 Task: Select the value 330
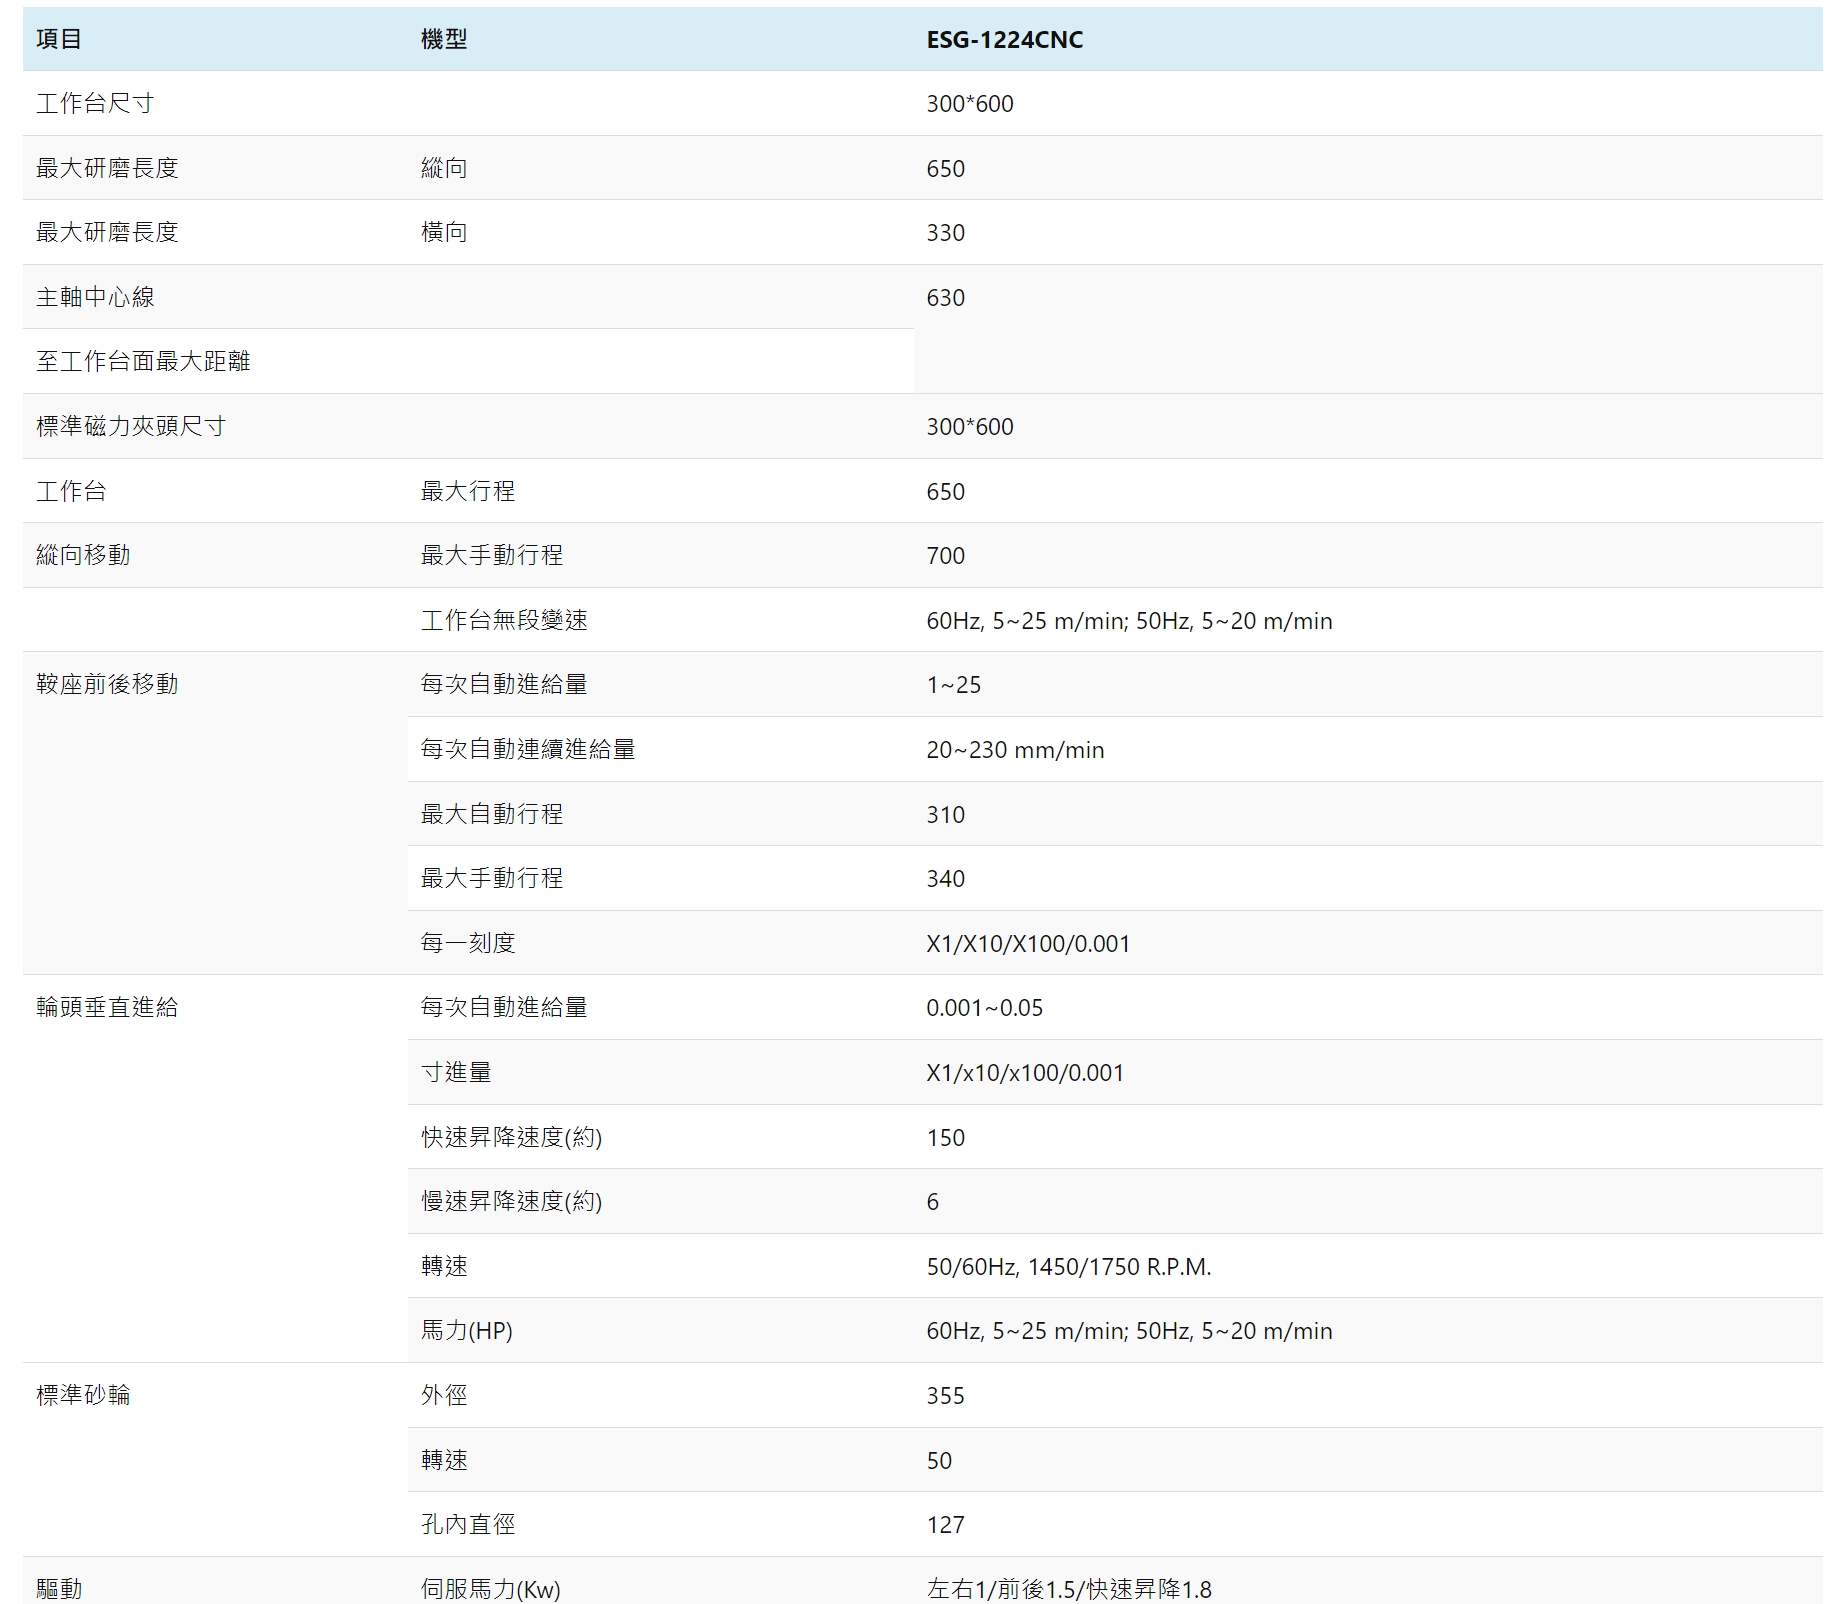[x=945, y=233]
